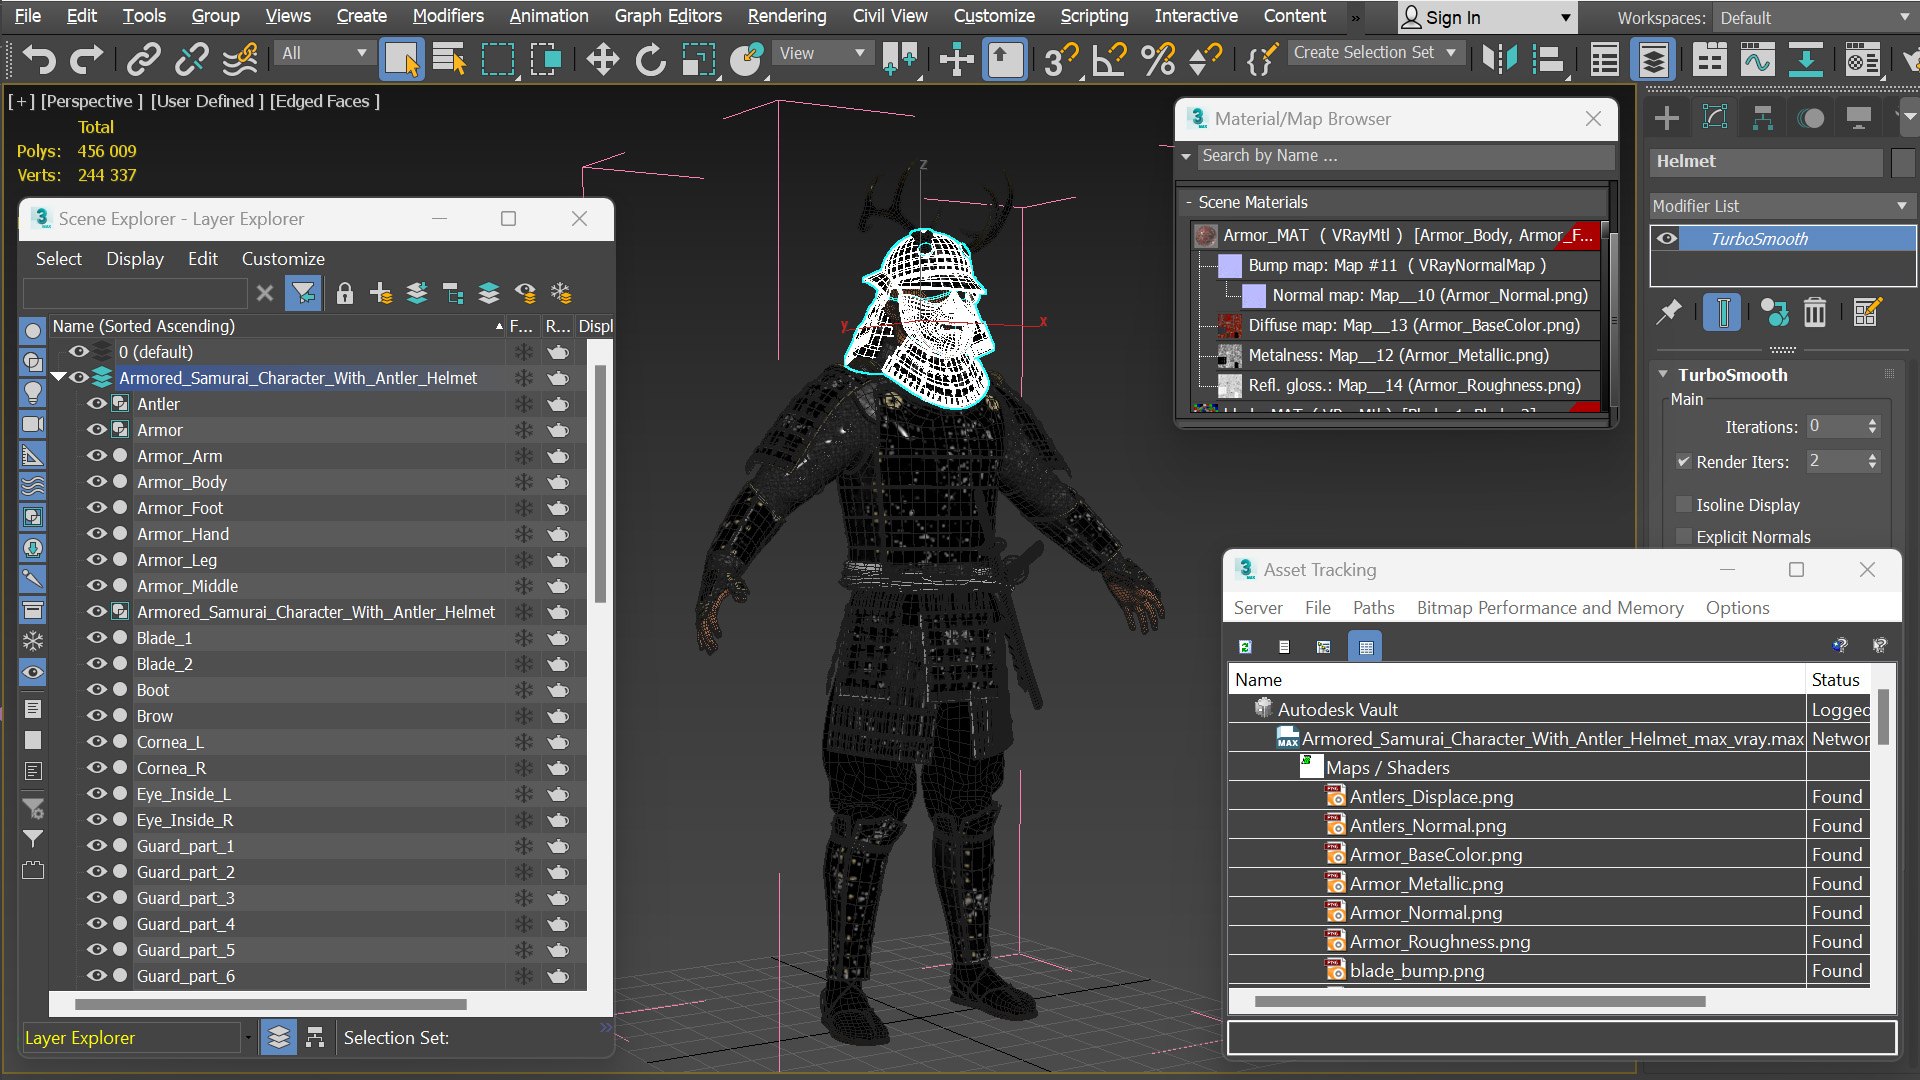1920x1080 pixels.
Task: Open Bitmap Performance and Memory menu
Action: (x=1549, y=608)
